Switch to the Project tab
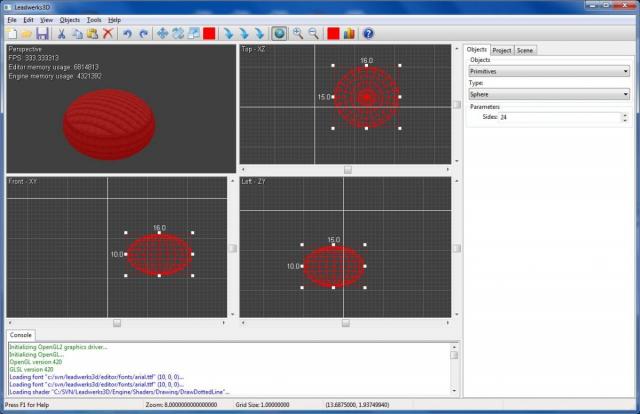Viewport: 640px width, 414px height. (502, 49)
